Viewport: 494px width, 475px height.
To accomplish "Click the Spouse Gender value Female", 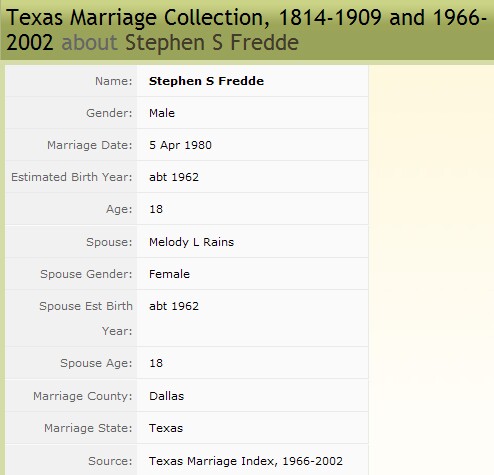I will click(169, 274).
